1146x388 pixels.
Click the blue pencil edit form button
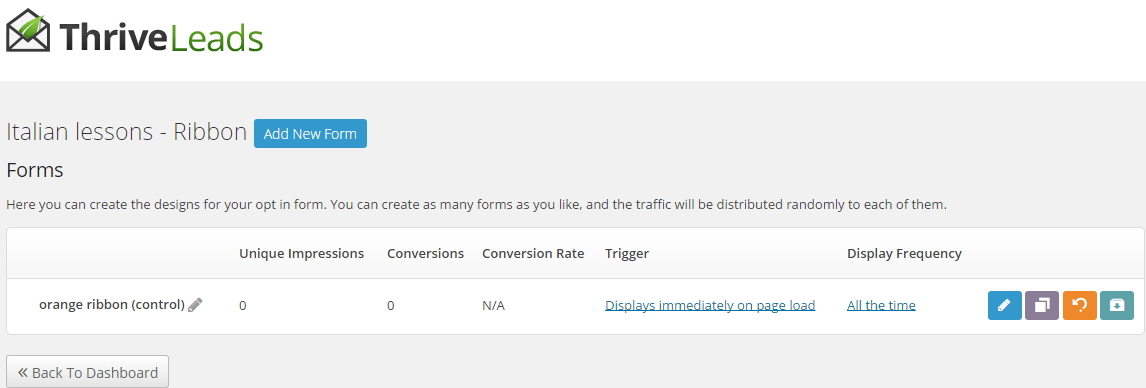pos(1004,305)
